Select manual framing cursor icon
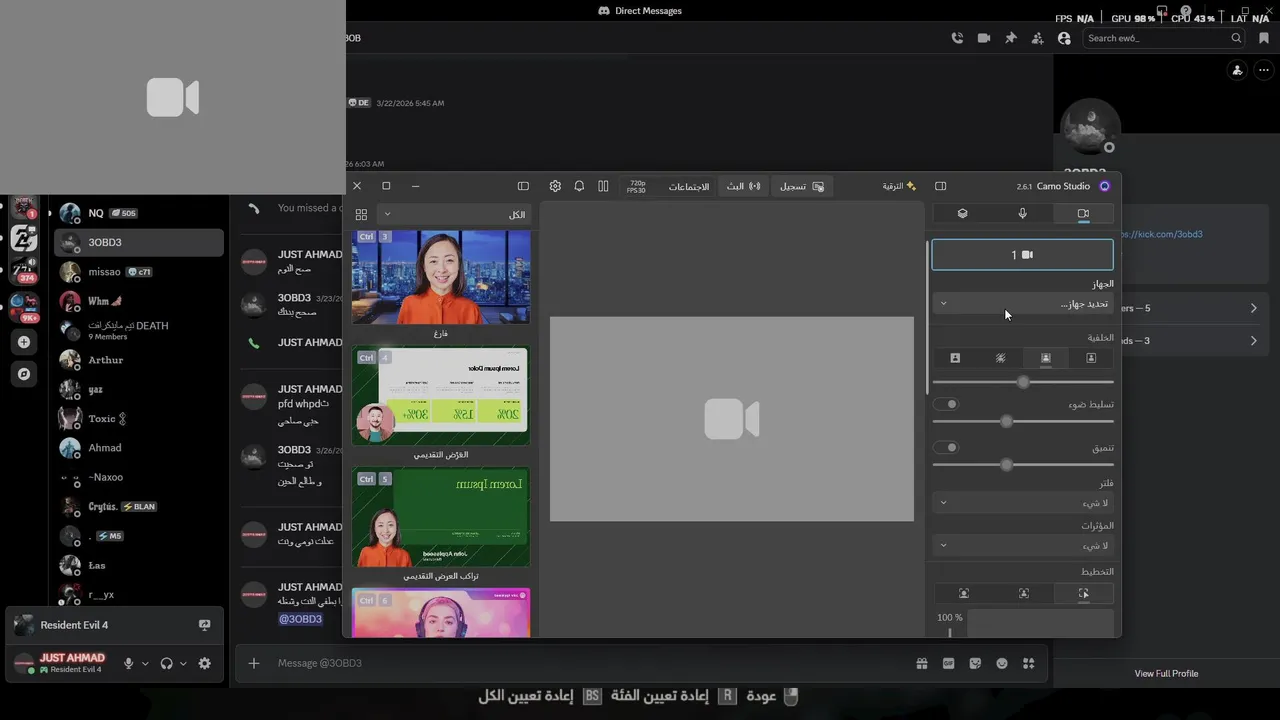1280x720 pixels. tap(1083, 593)
